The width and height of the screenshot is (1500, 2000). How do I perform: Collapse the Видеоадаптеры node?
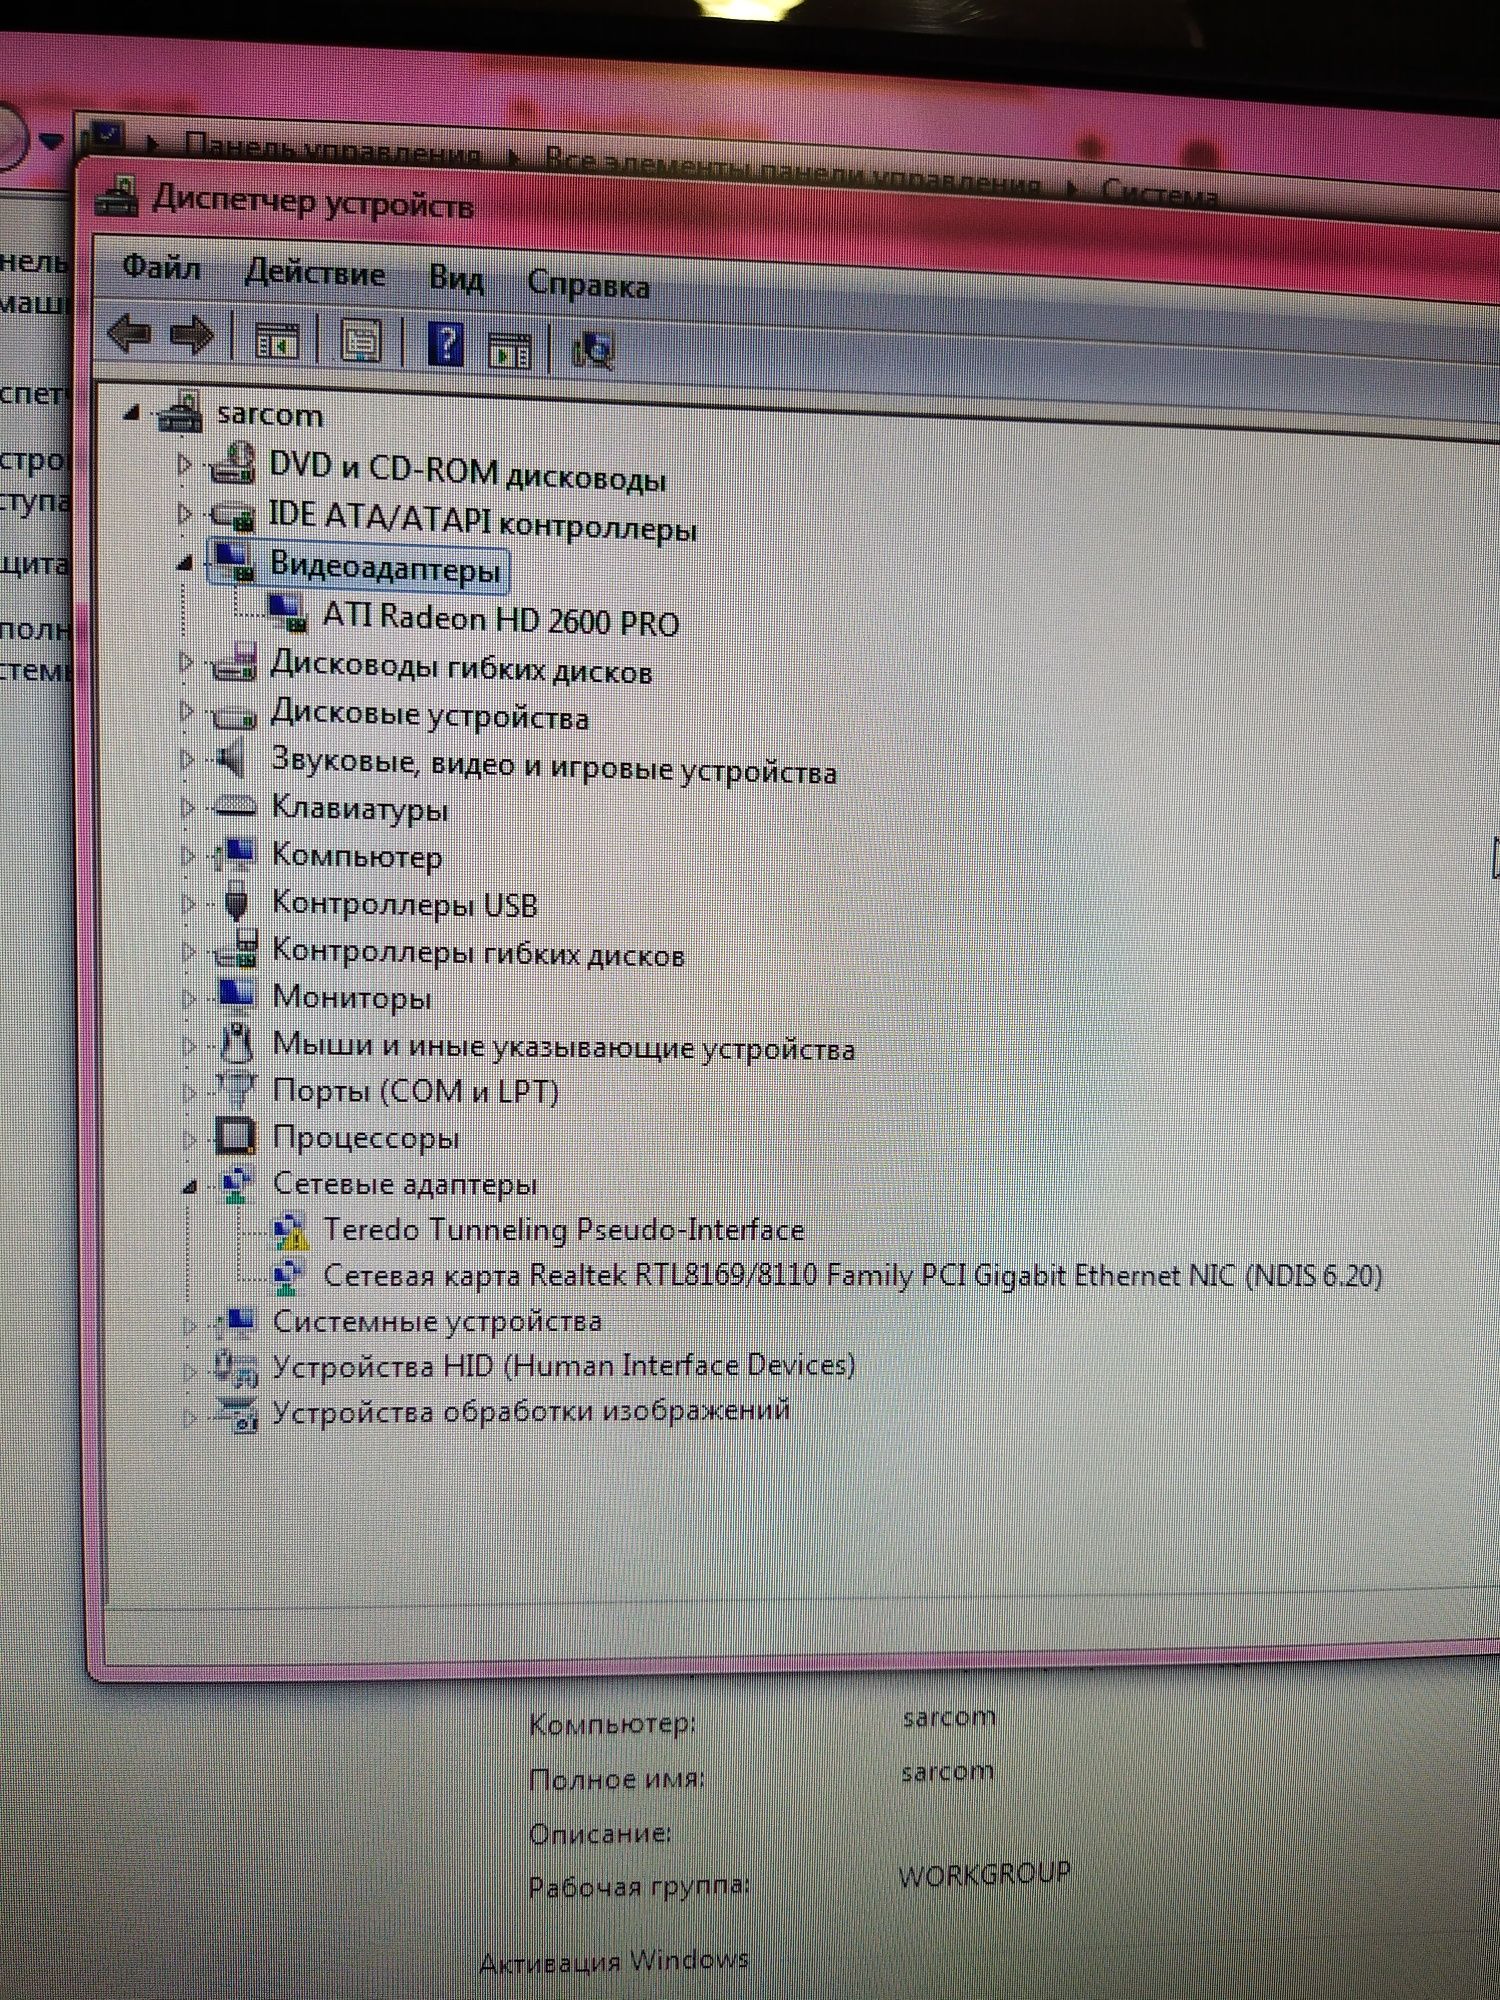[x=185, y=565]
